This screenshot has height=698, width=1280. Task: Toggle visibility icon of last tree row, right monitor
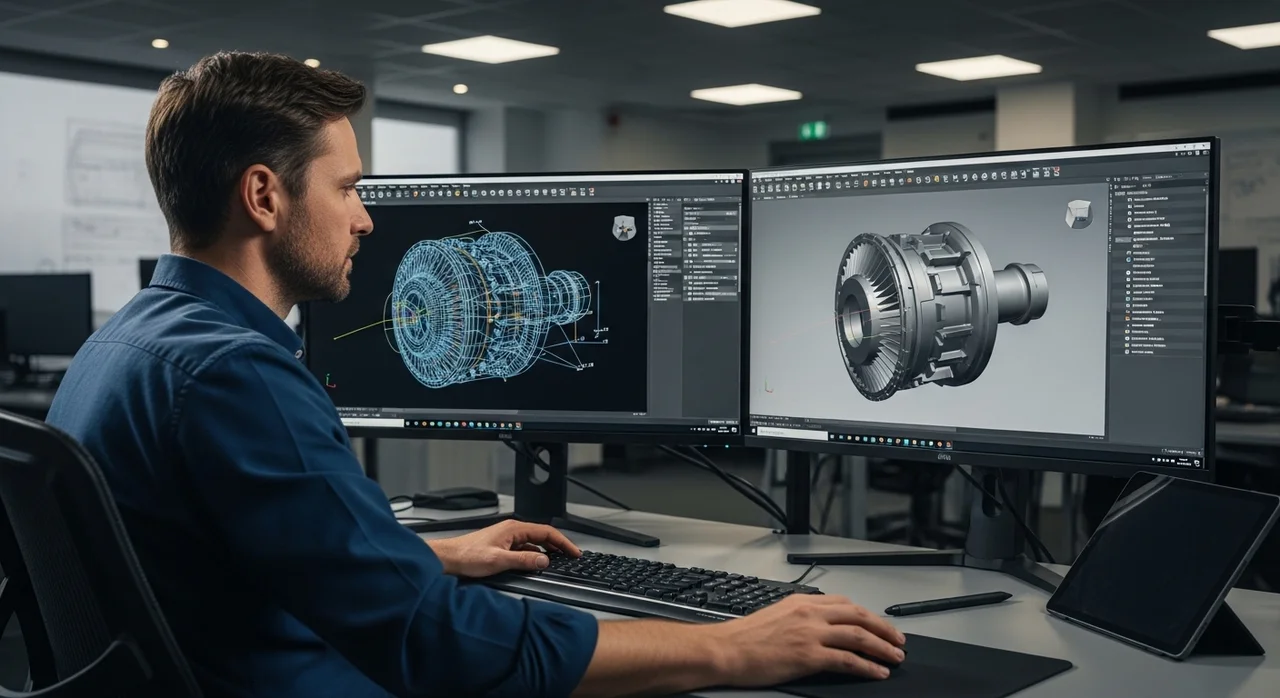point(1127,351)
